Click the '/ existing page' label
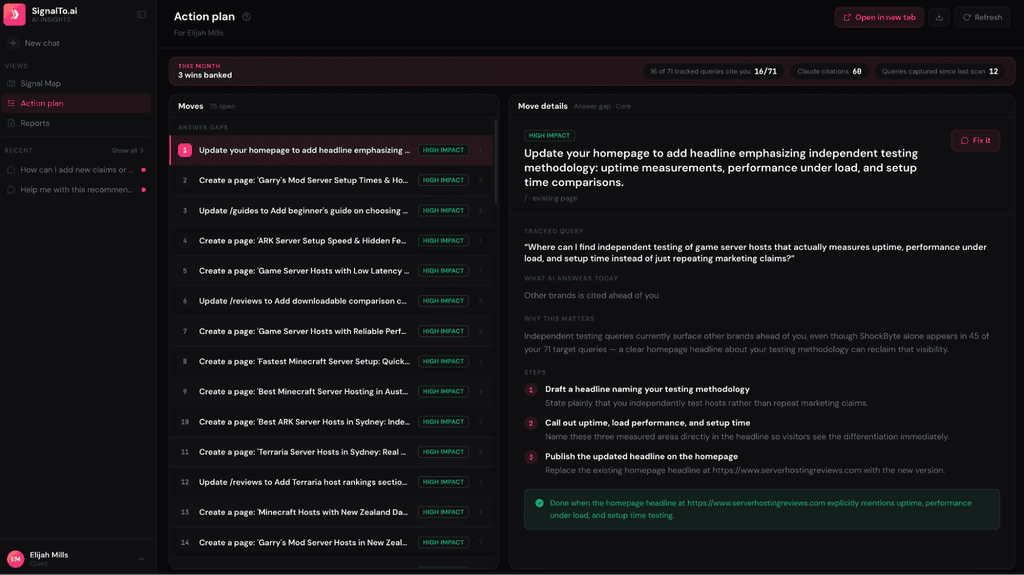Screen dimensions: 1024x575 point(551,198)
